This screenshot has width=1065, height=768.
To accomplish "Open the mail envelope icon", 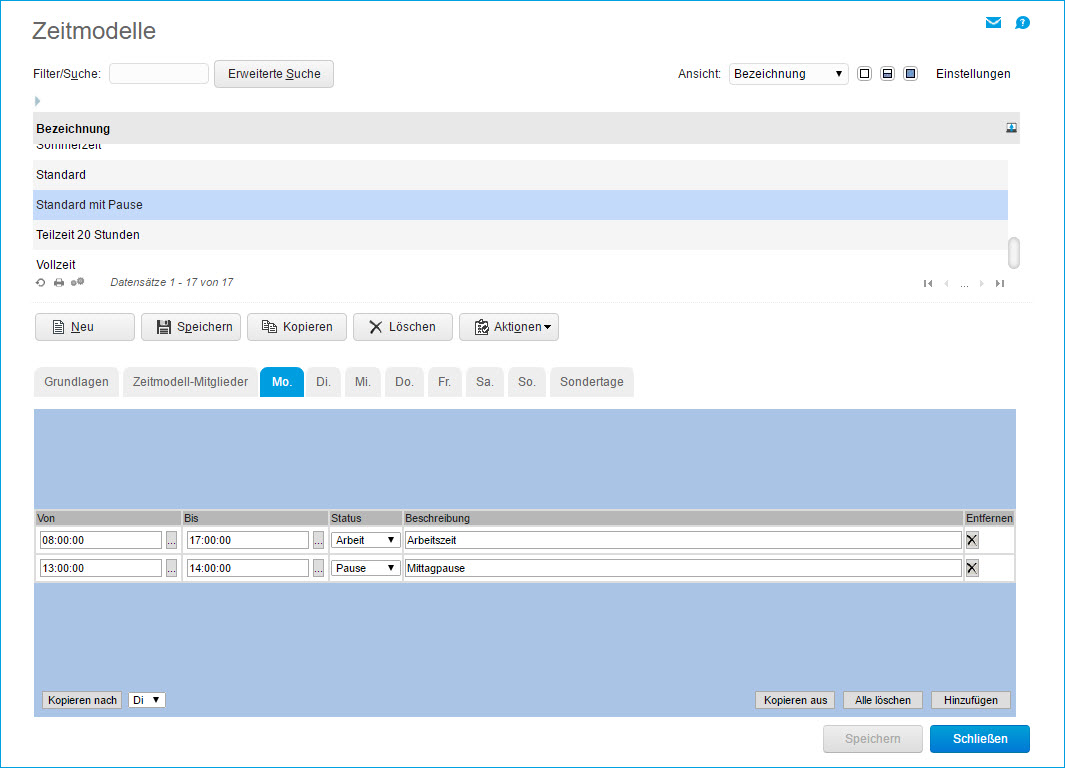I will pos(993,23).
